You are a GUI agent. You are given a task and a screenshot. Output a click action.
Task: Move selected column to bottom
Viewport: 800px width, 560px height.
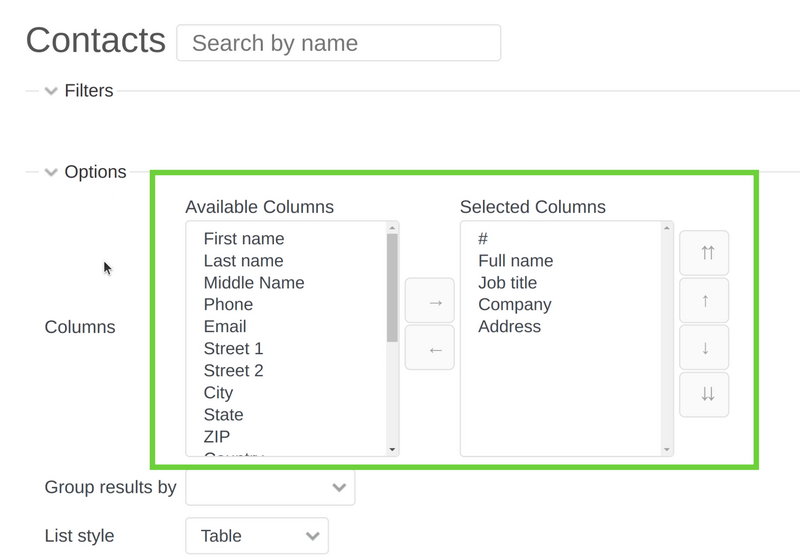(x=704, y=394)
